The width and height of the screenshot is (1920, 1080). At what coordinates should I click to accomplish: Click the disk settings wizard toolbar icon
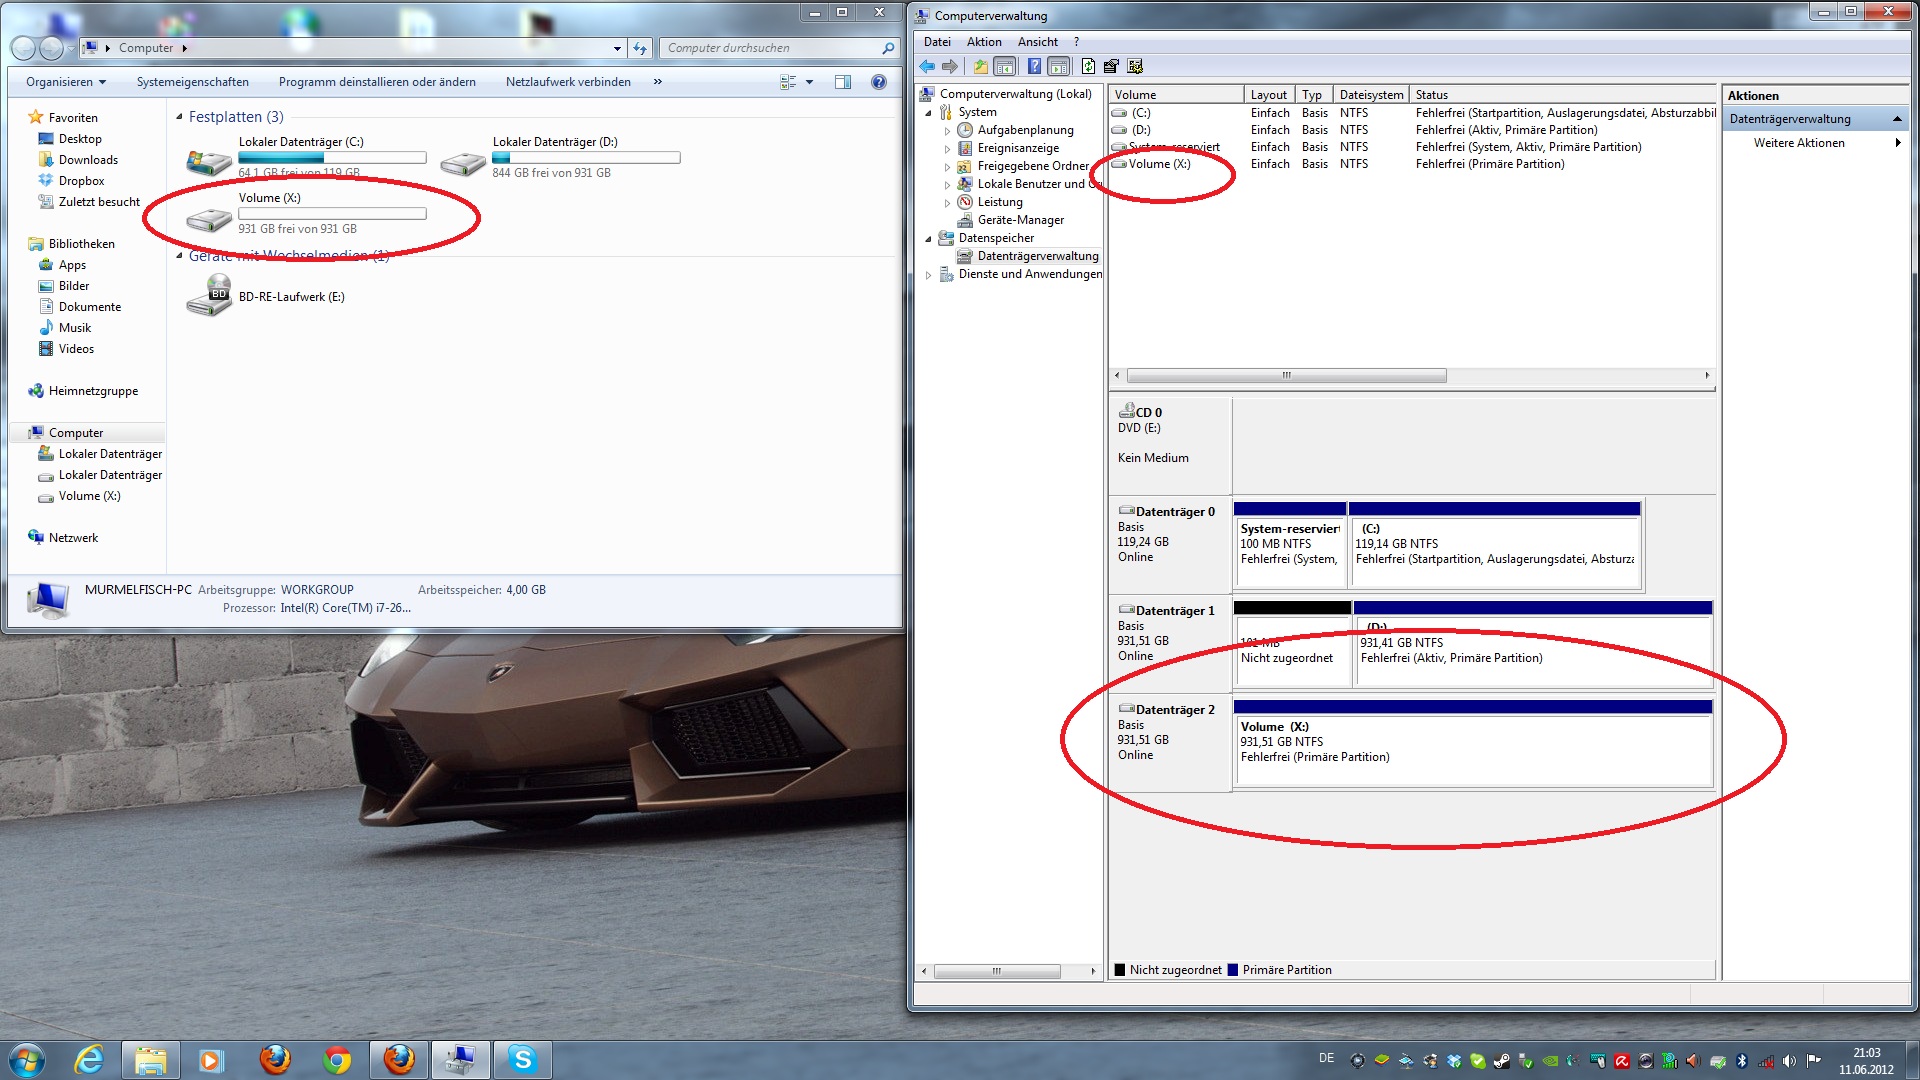pos(1135,66)
